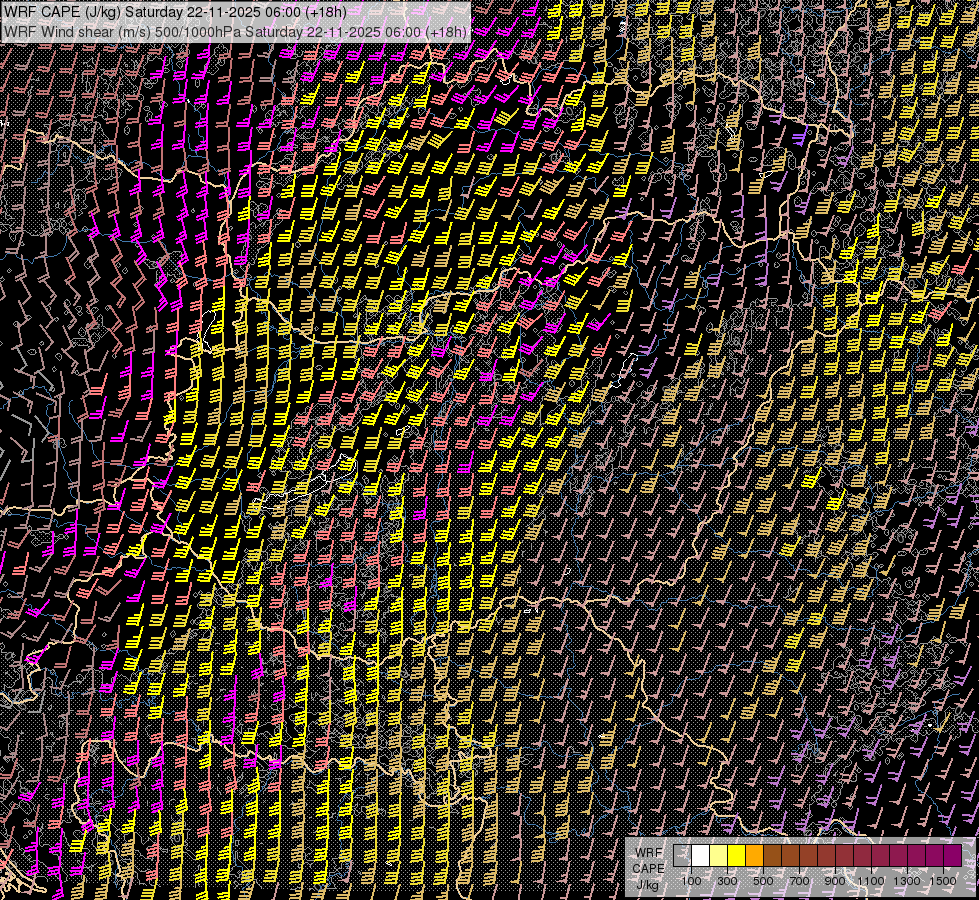Viewport: 979px width, 900px height.
Task: Select the orange CAPE legend swatch
Action: (754, 855)
